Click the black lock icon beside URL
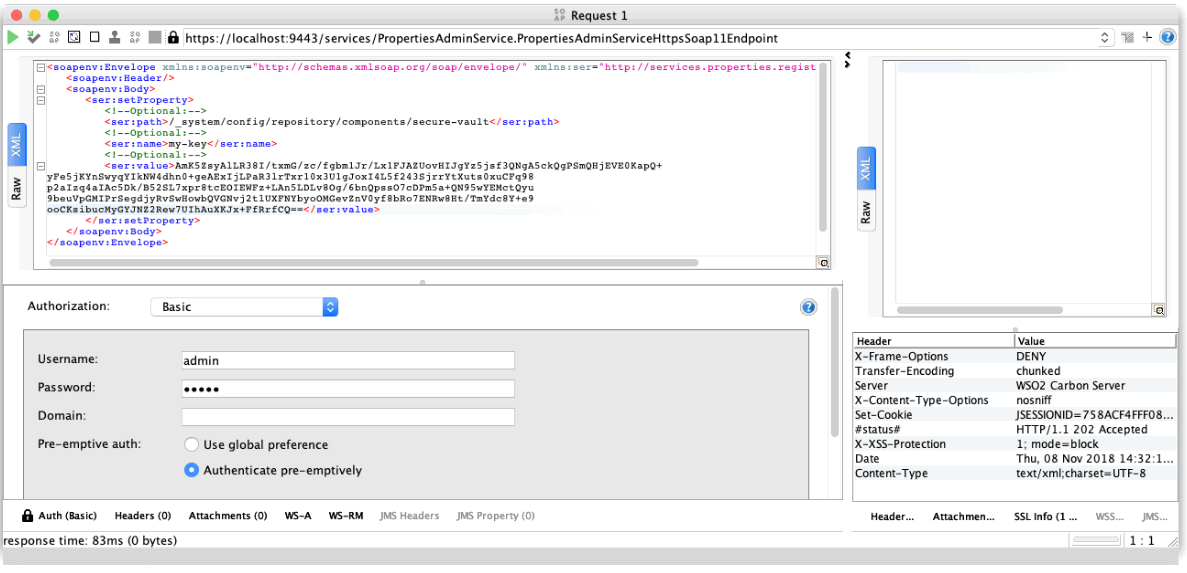Image resolution: width=1187 pixels, height=573 pixels. coord(173,38)
